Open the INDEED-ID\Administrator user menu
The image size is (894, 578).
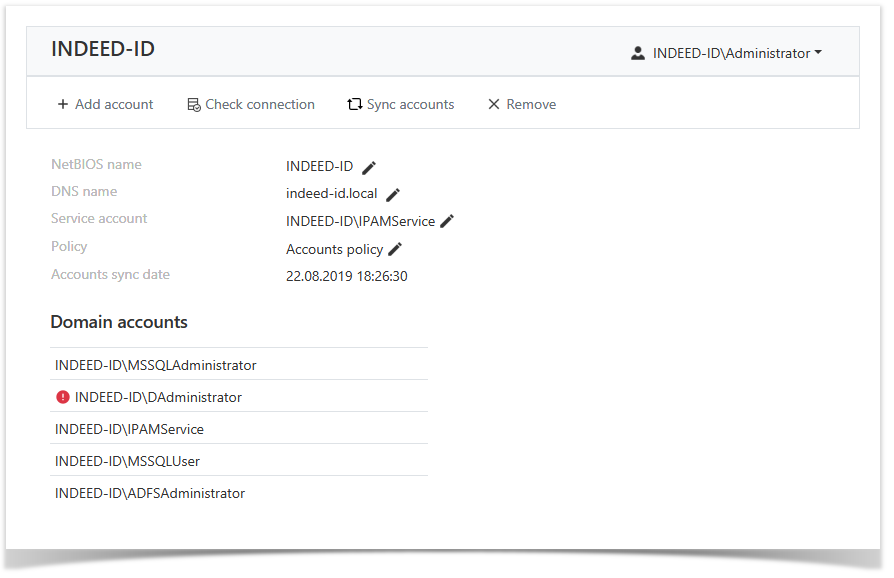[x=731, y=53]
